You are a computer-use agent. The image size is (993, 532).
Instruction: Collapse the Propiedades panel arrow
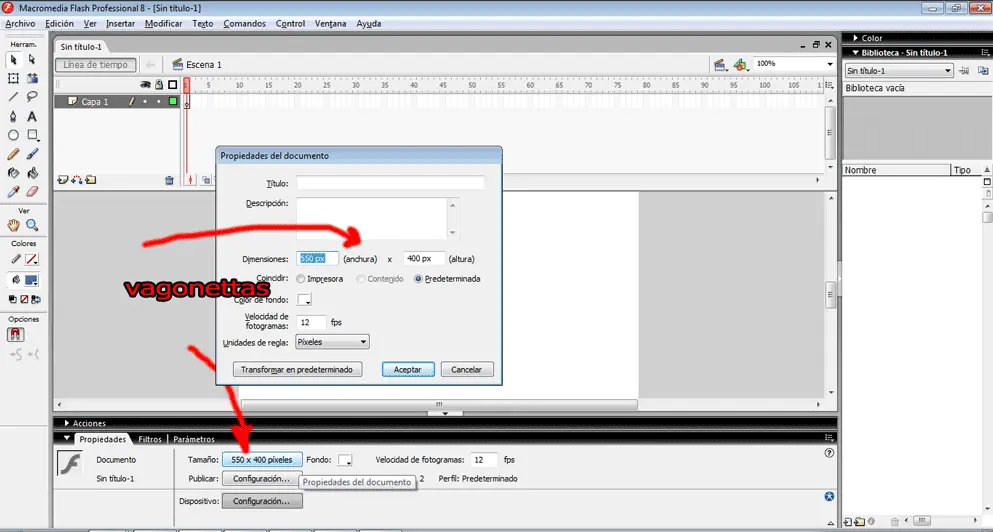pos(66,438)
